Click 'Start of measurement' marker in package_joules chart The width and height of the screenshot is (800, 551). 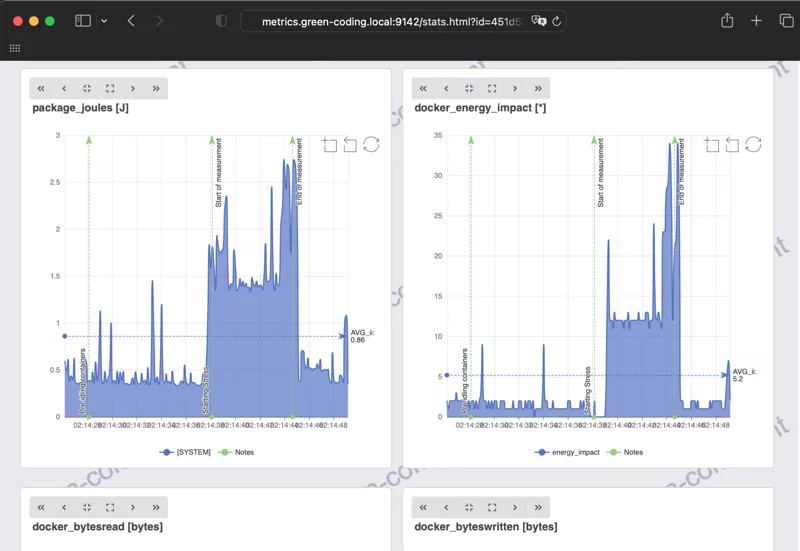(218, 172)
